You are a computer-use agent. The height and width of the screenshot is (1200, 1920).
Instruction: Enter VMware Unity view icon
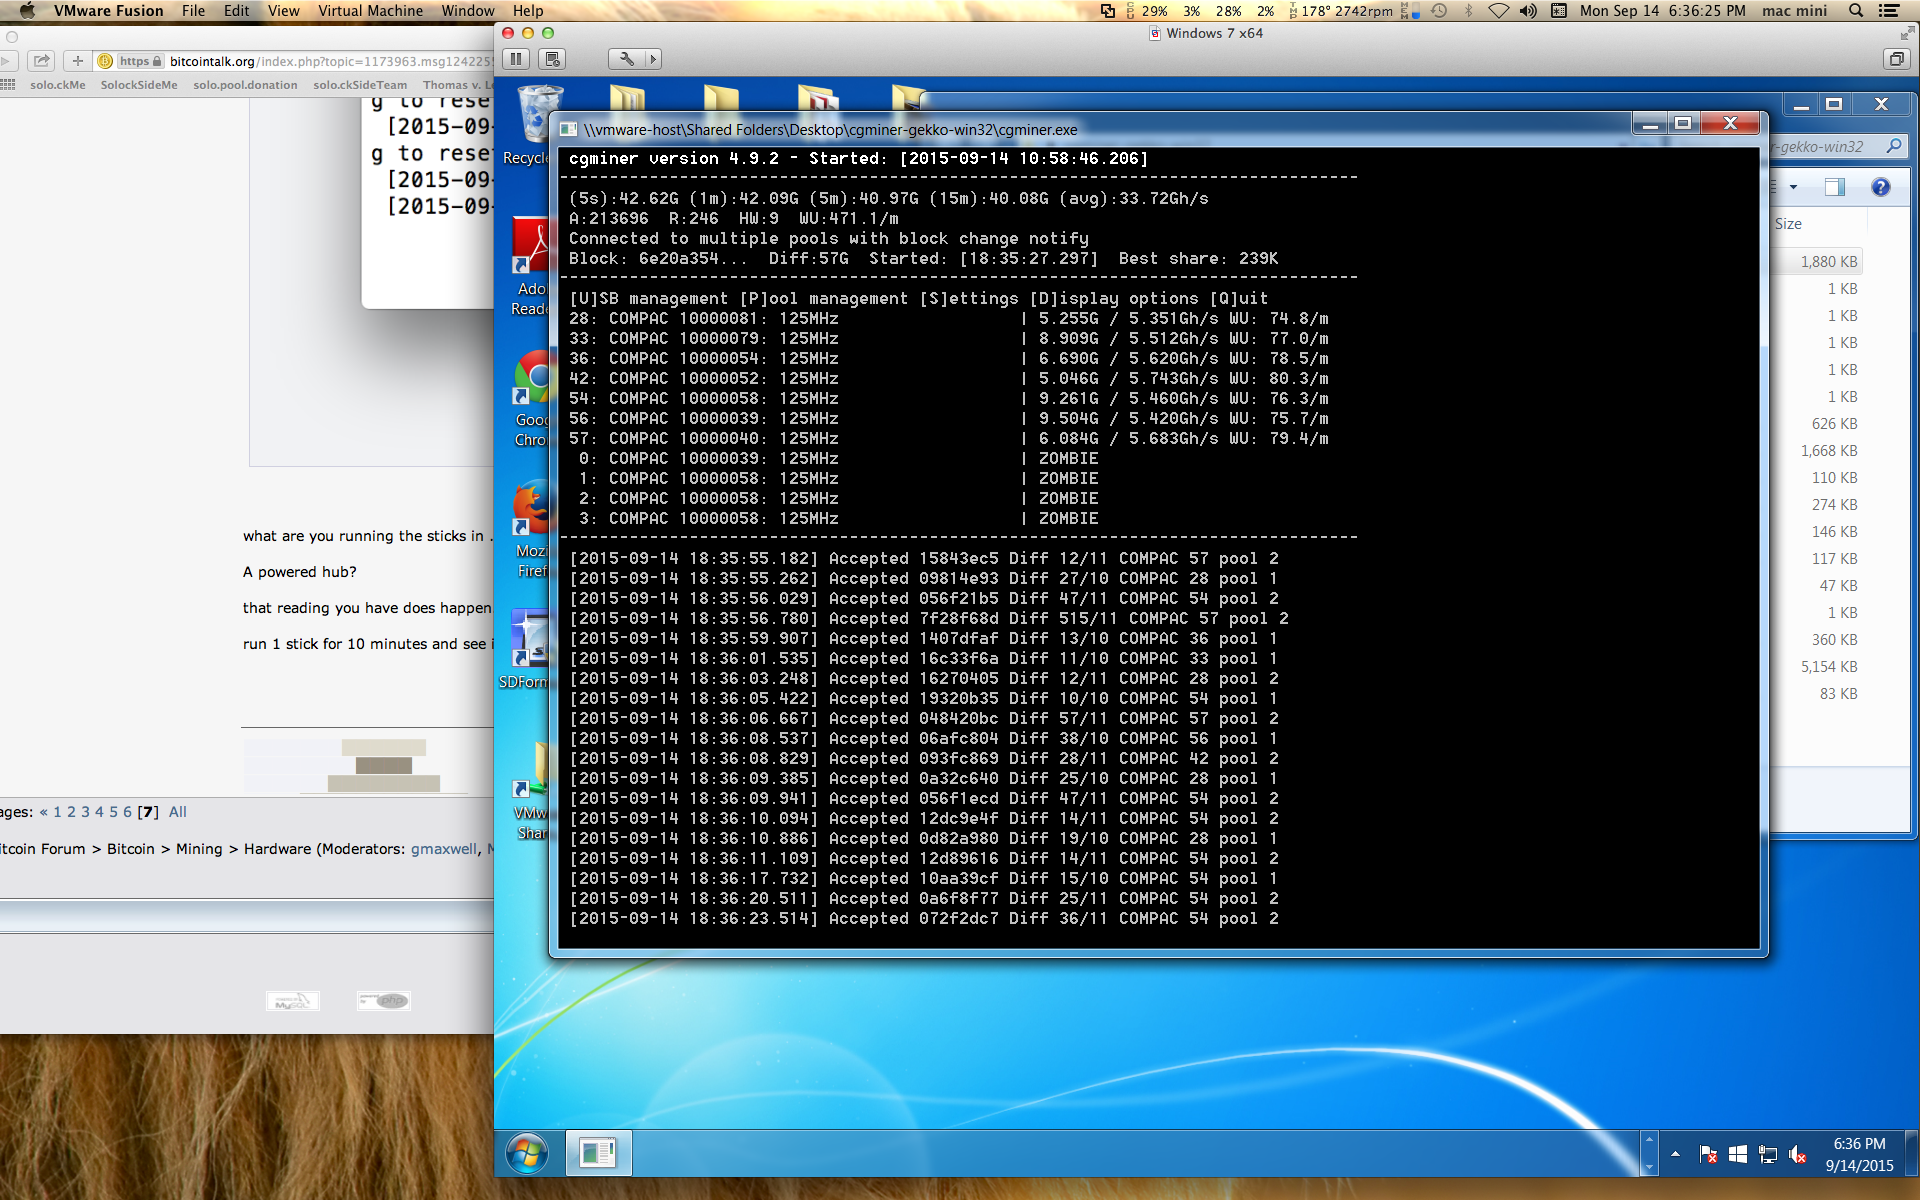point(1896,59)
